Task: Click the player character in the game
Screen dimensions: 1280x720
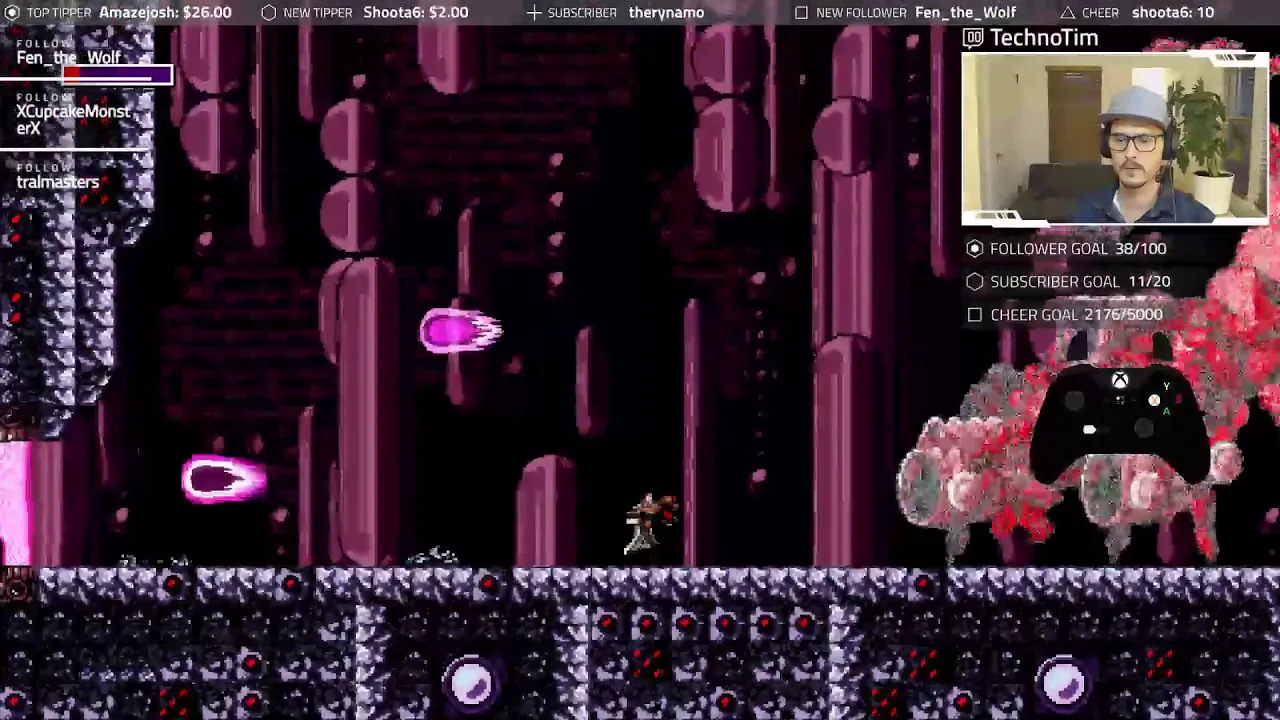Action: pos(650,522)
